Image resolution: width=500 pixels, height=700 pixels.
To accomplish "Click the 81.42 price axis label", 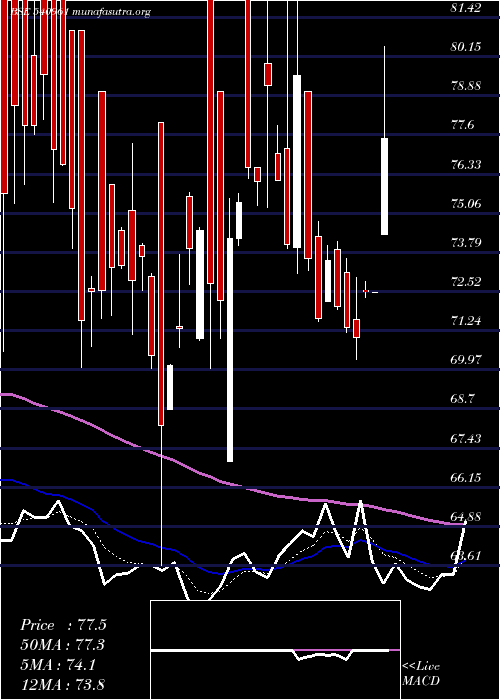I will (x=466, y=7).
